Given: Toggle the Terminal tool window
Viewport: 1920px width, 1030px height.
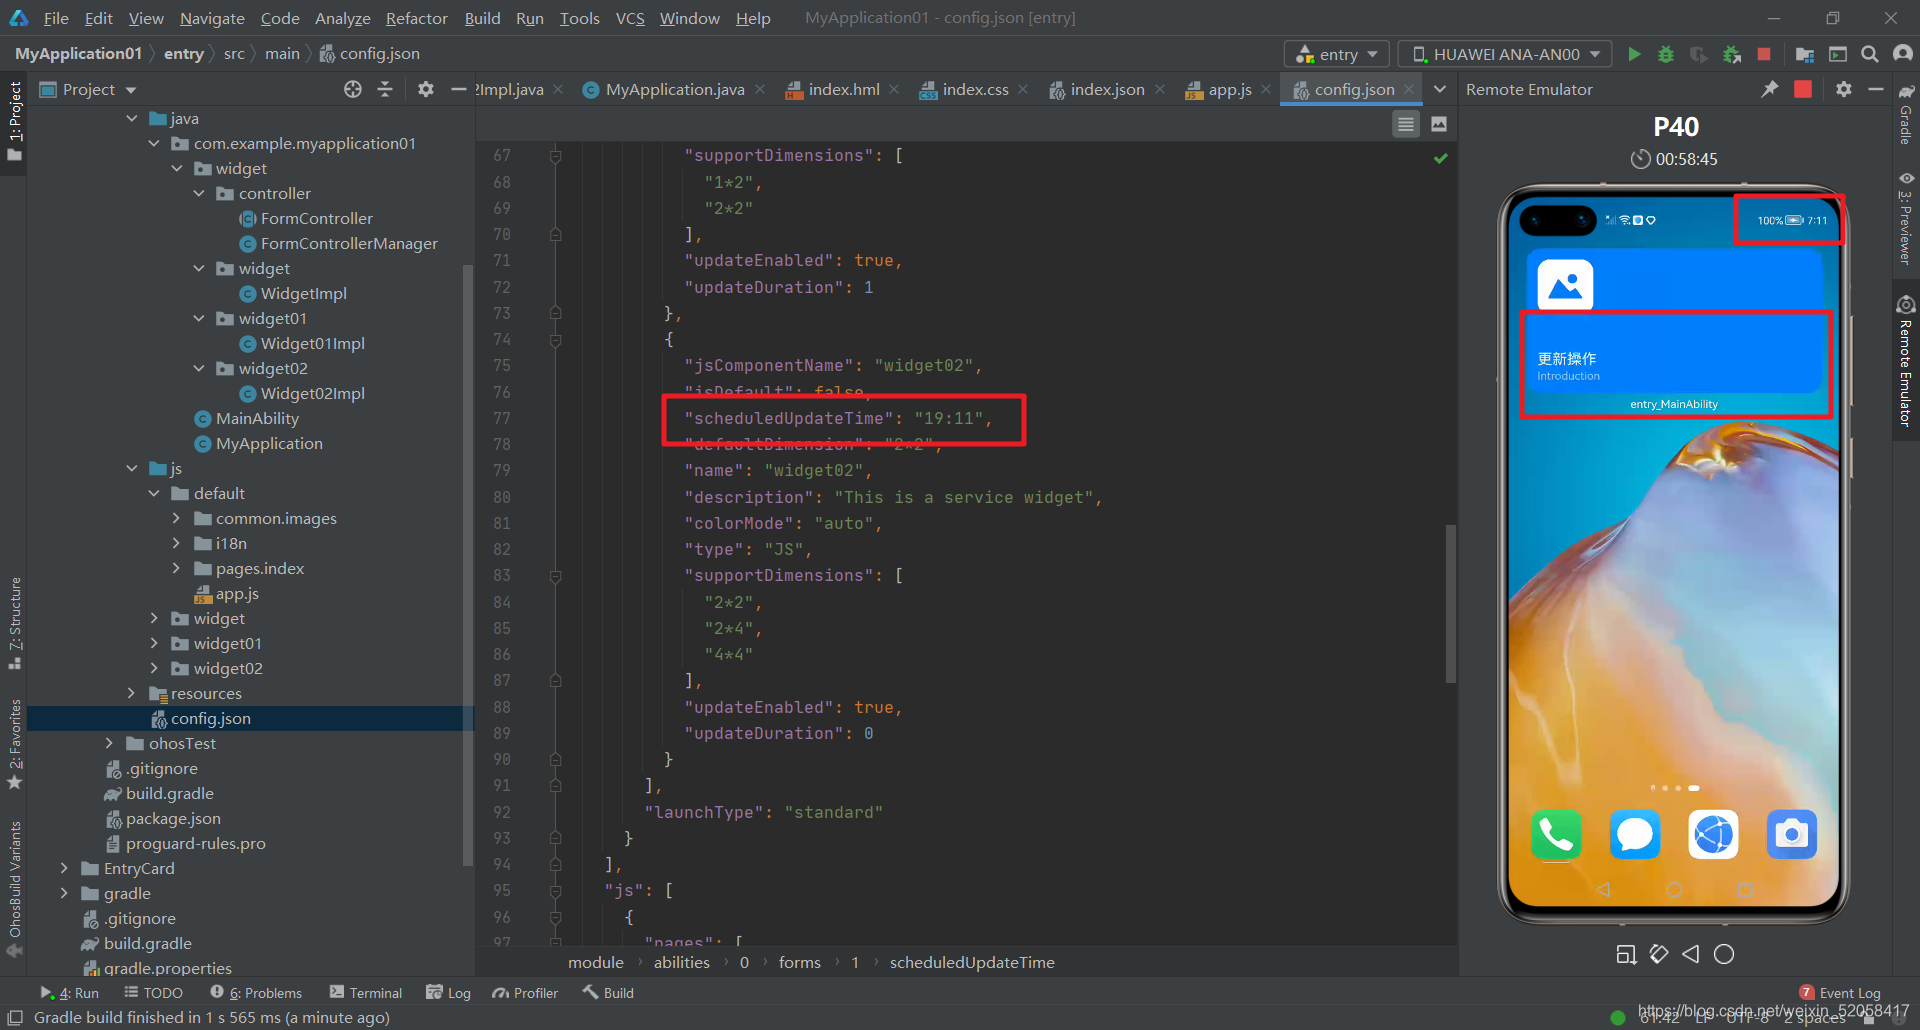Looking at the screenshot, I should [x=365, y=993].
